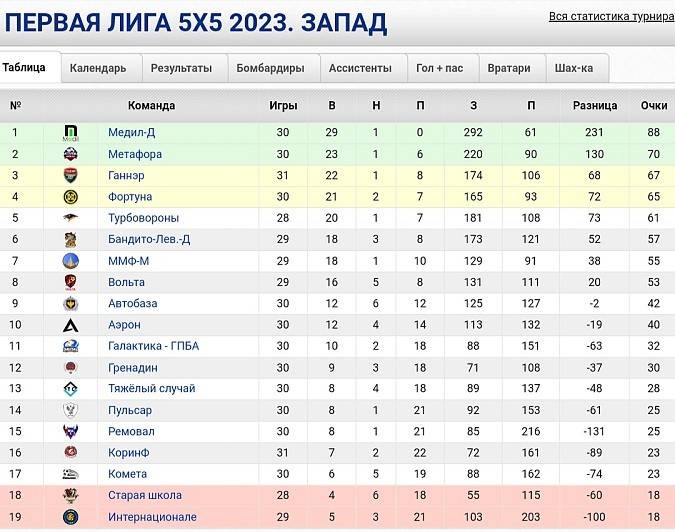Click the Старая школа team name

click(145, 495)
